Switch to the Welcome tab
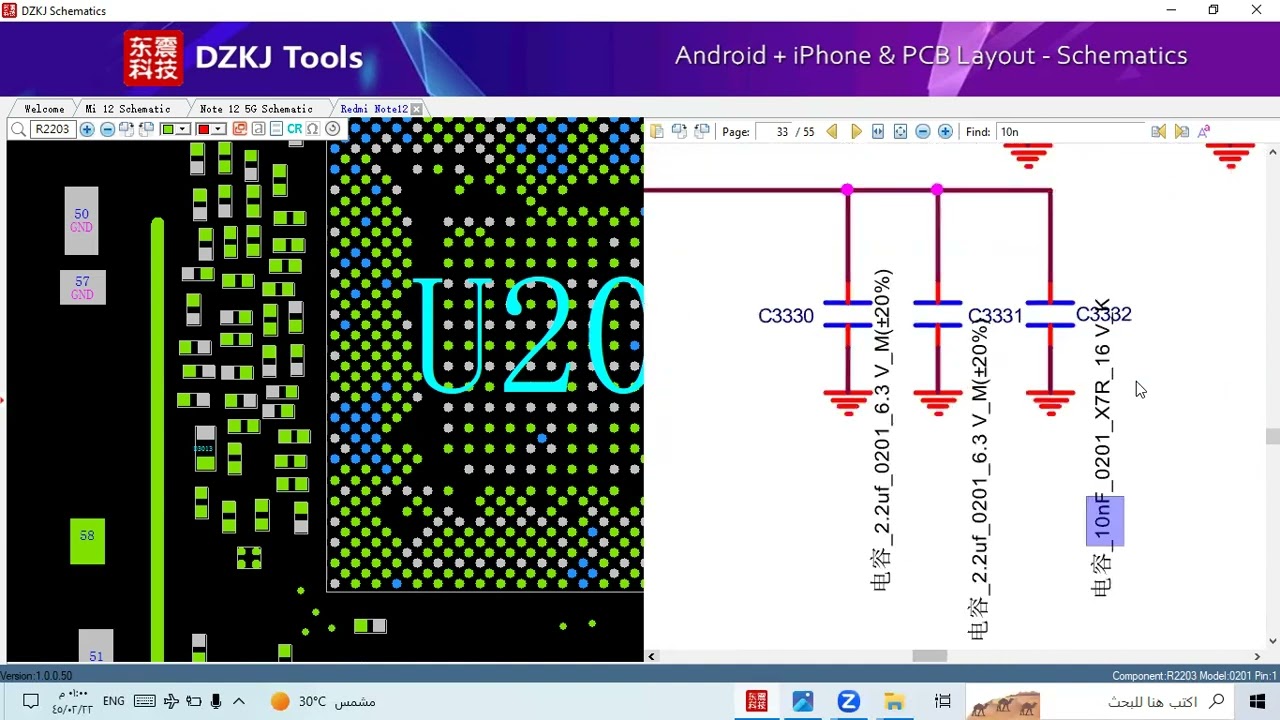 pyautogui.click(x=44, y=108)
